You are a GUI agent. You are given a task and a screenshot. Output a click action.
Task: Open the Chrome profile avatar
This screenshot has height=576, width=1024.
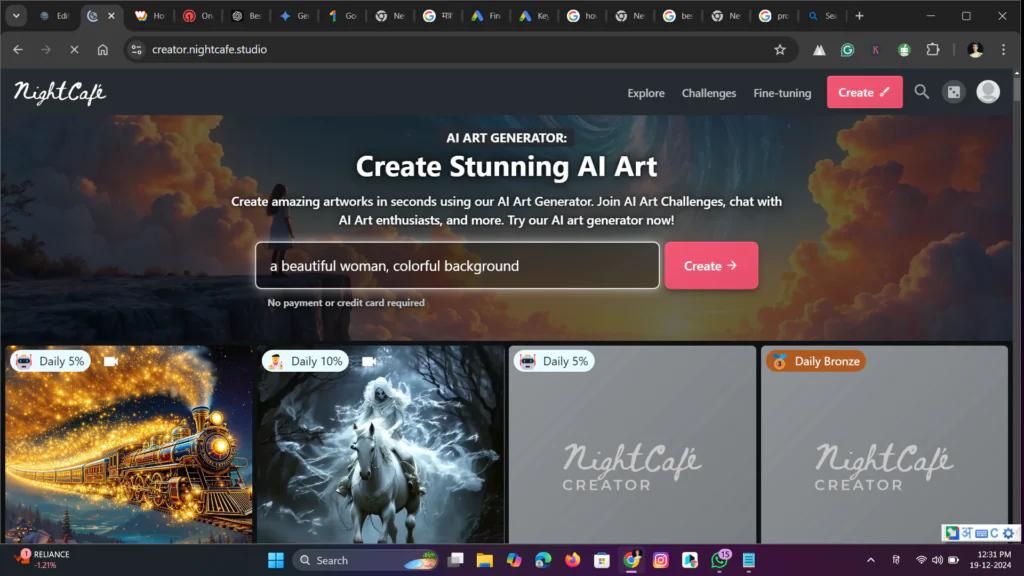[x=975, y=50]
